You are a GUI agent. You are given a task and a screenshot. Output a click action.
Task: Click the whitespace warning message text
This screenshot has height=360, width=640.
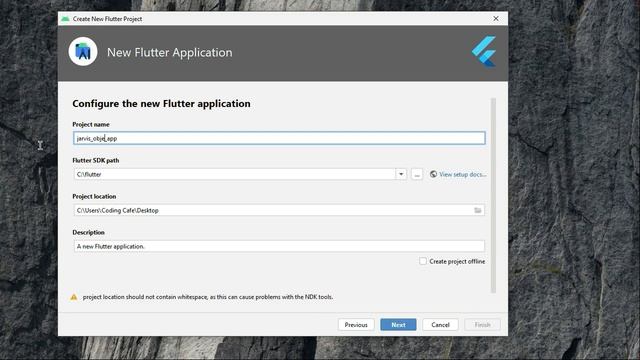click(208, 297)
